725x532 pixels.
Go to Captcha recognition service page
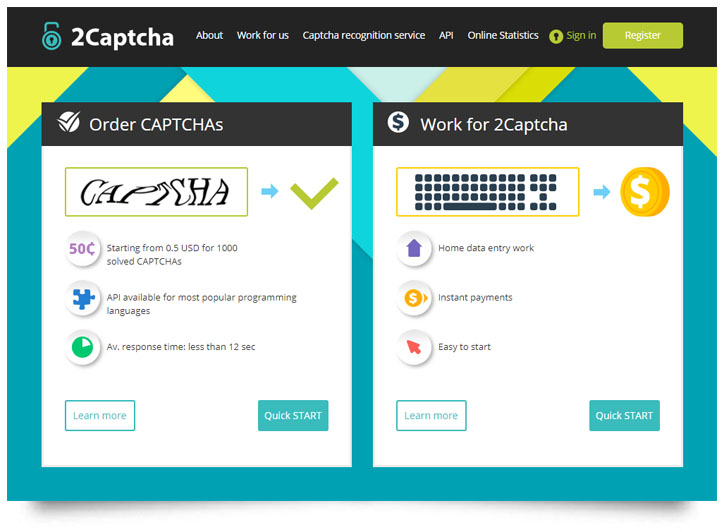(x=363, y=36)
